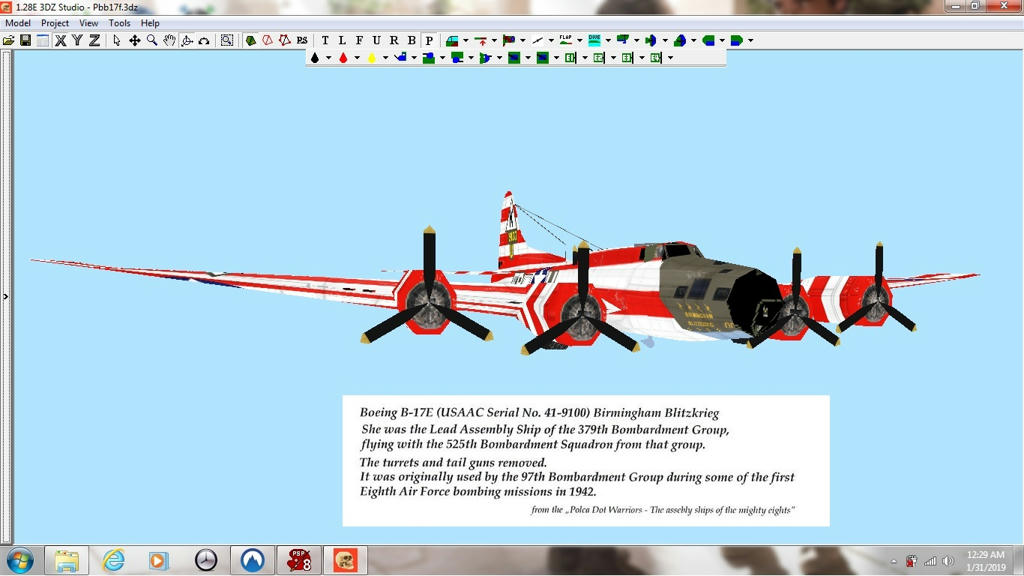This screenshot has height=576, width=1024.
Task: Click the Save floppy disk icon
Action: coord(25,40)
